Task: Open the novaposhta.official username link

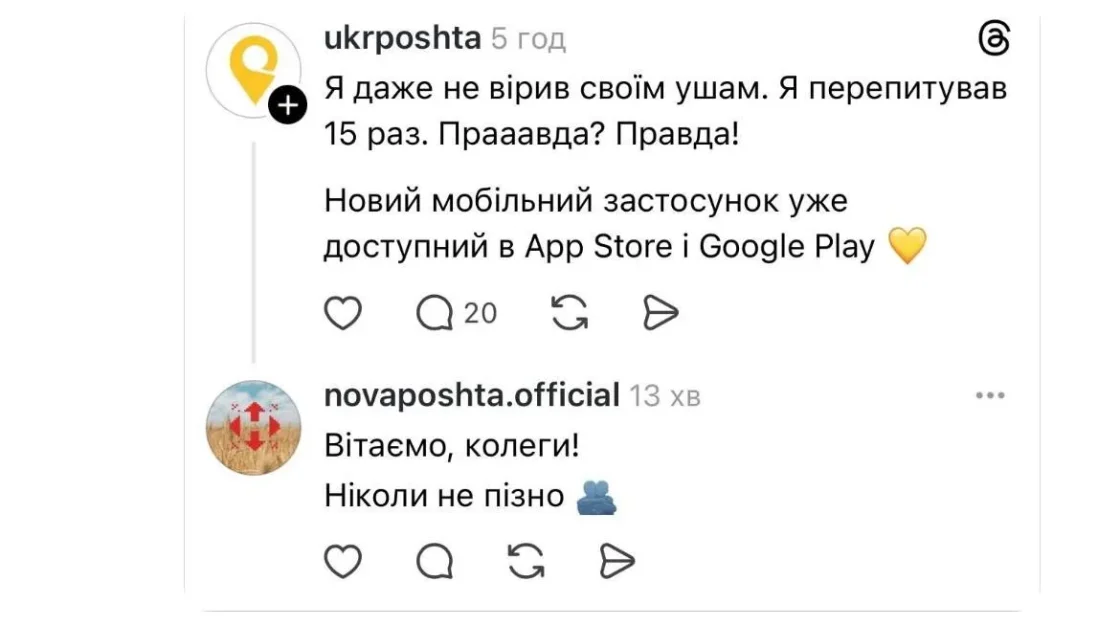Action: [472, 395]
